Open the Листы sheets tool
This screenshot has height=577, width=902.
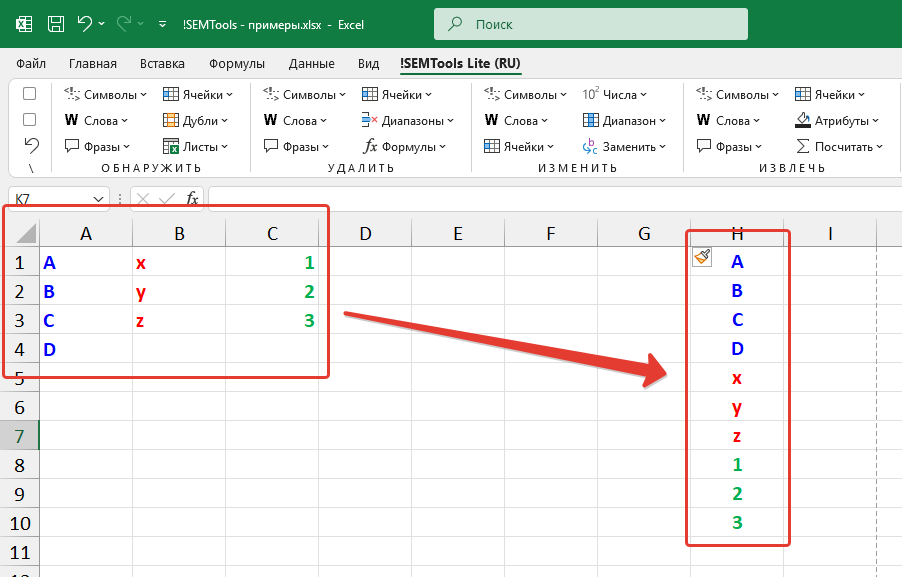click(x=197, y=146)
